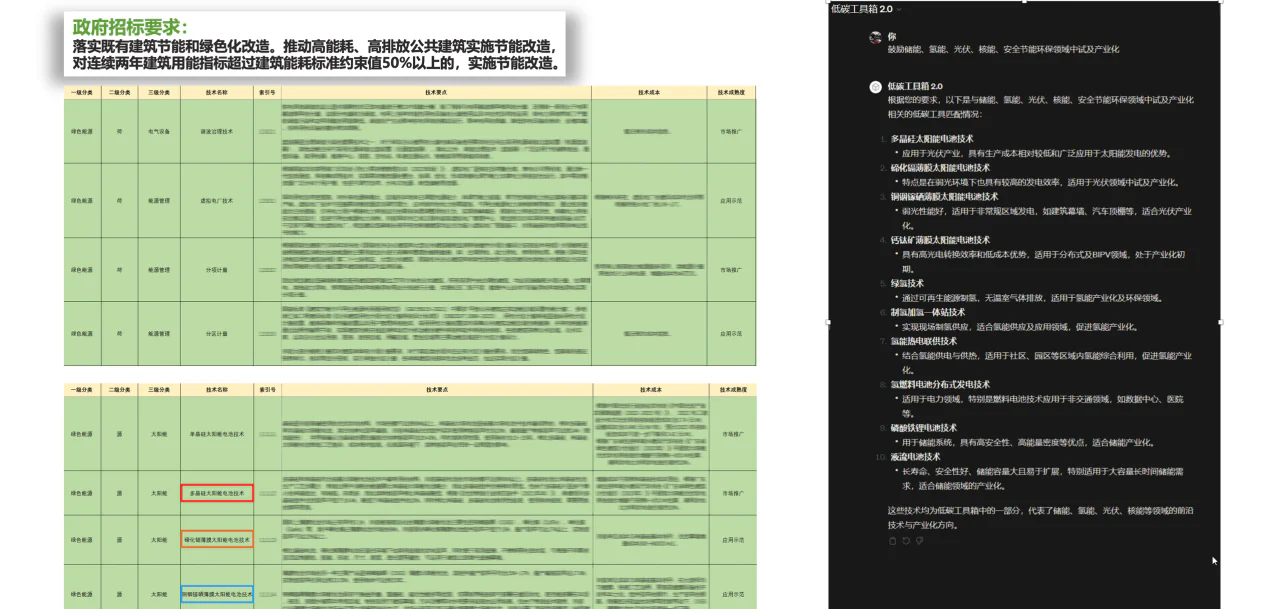
Task: Click the 碲化镉薄膜太阳能电池技术 table cell
Action: tap(217, 539)
